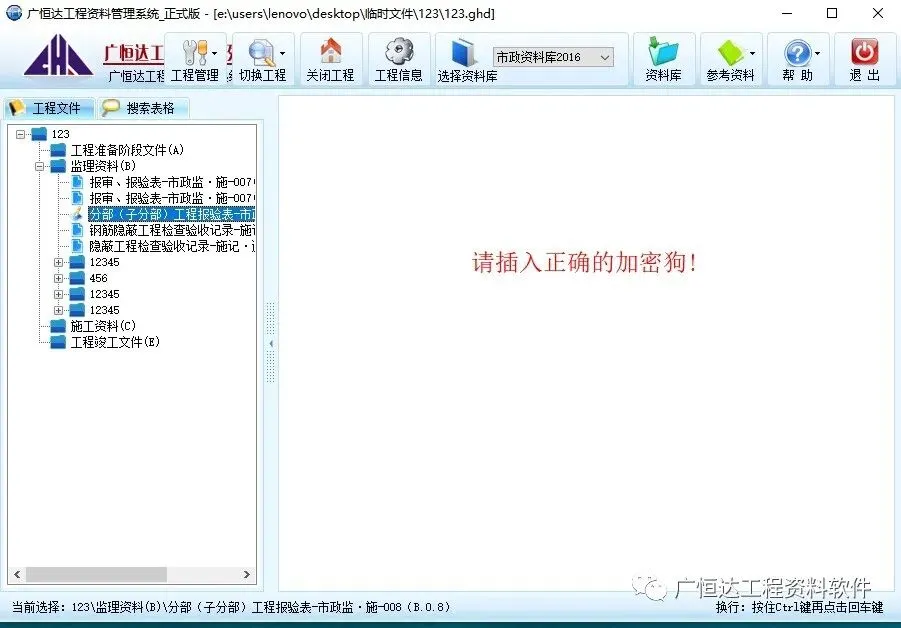This screenshot has height=628, width=901.
Task: Expand the 456 folder node
Action: pyautogui.click(x=59, y=278)
